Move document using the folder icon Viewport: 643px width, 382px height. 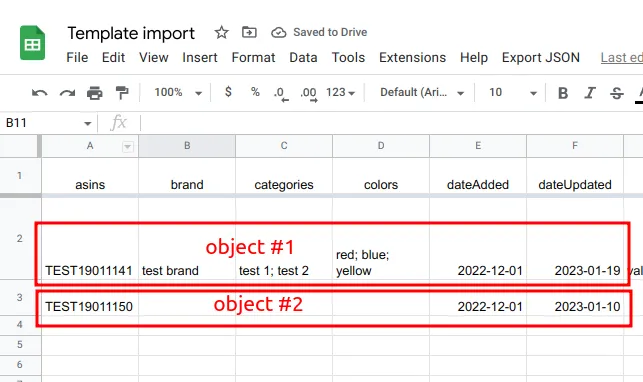(x=249, y=32)
